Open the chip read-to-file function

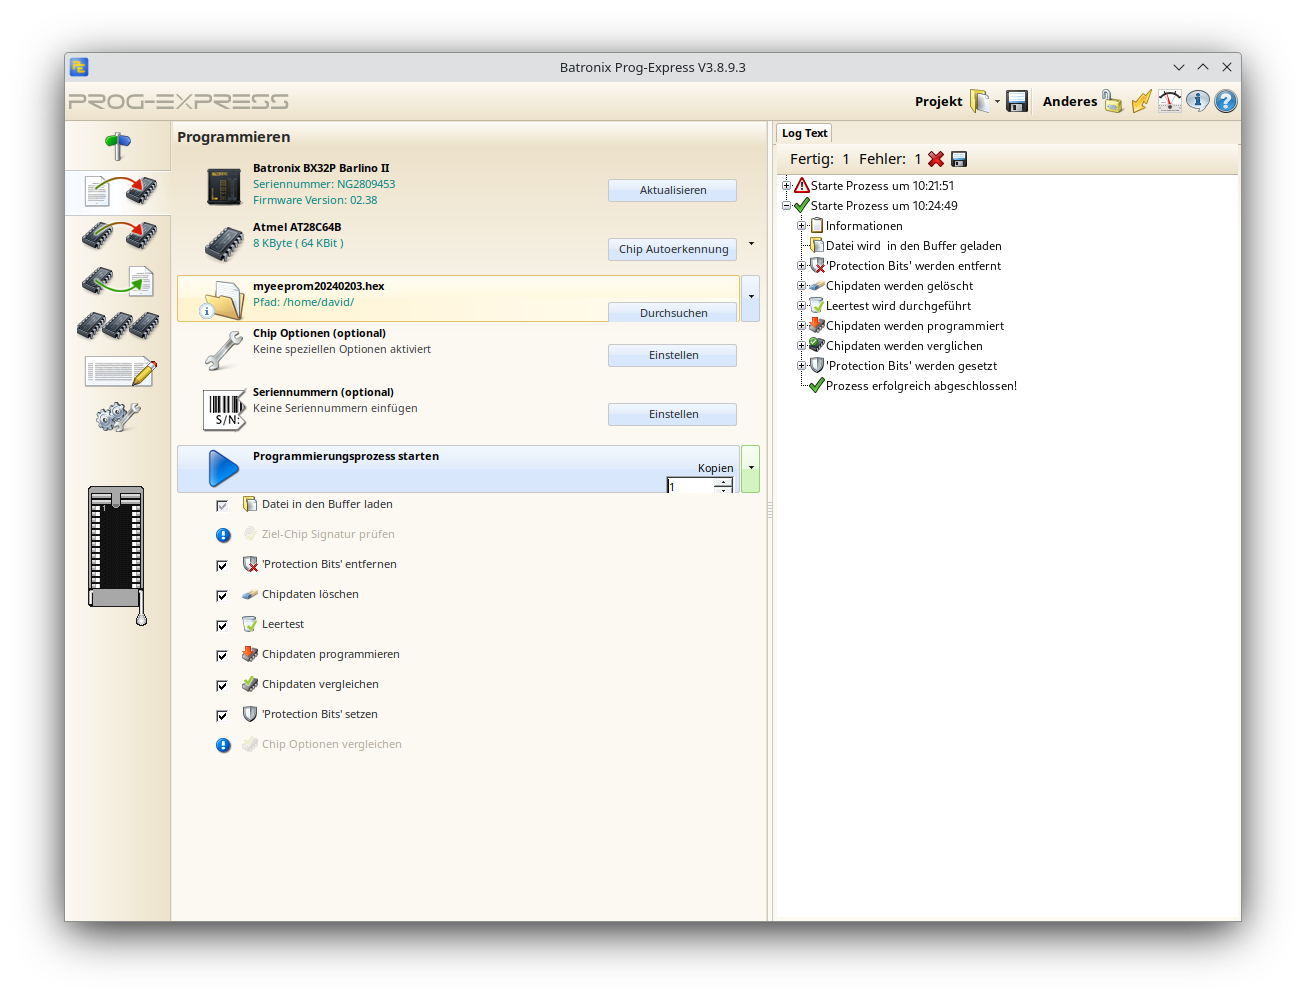[x=118, y=281]
